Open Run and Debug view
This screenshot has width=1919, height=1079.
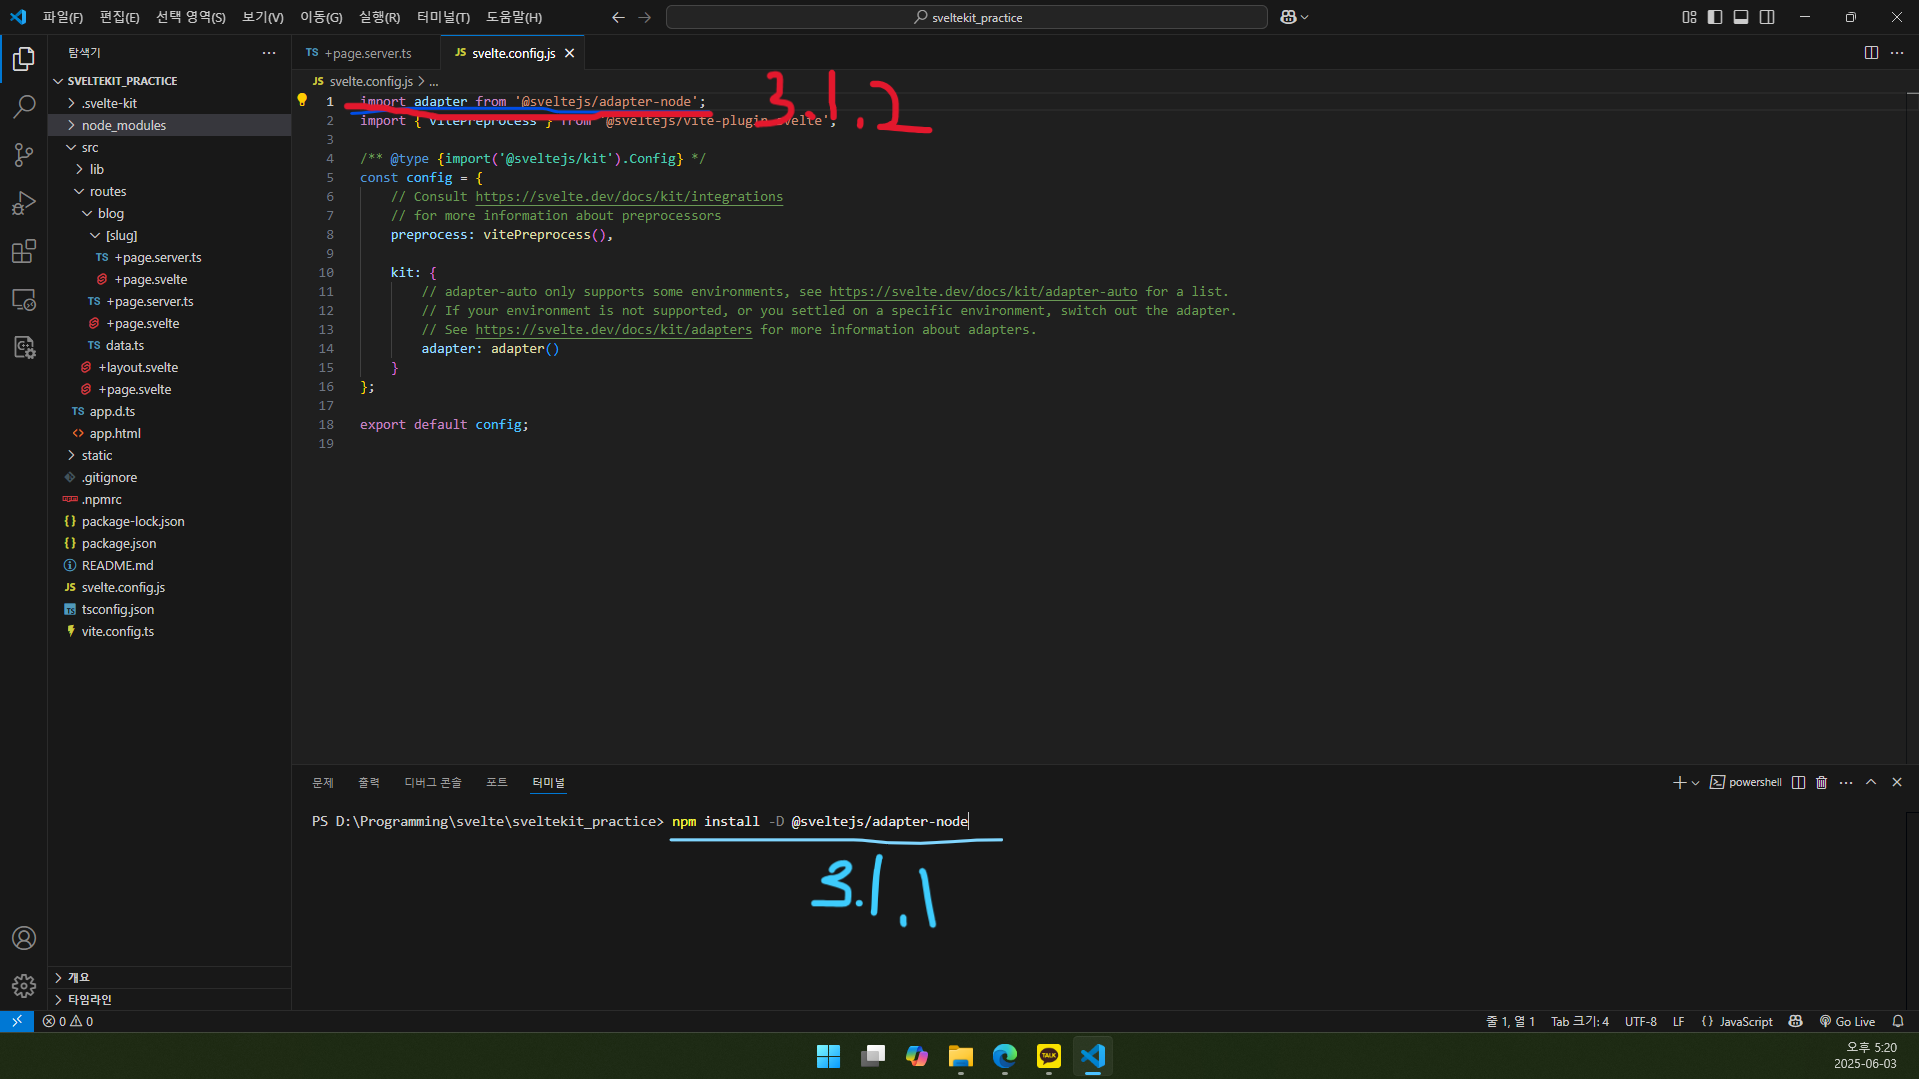(x=24, y=203)
